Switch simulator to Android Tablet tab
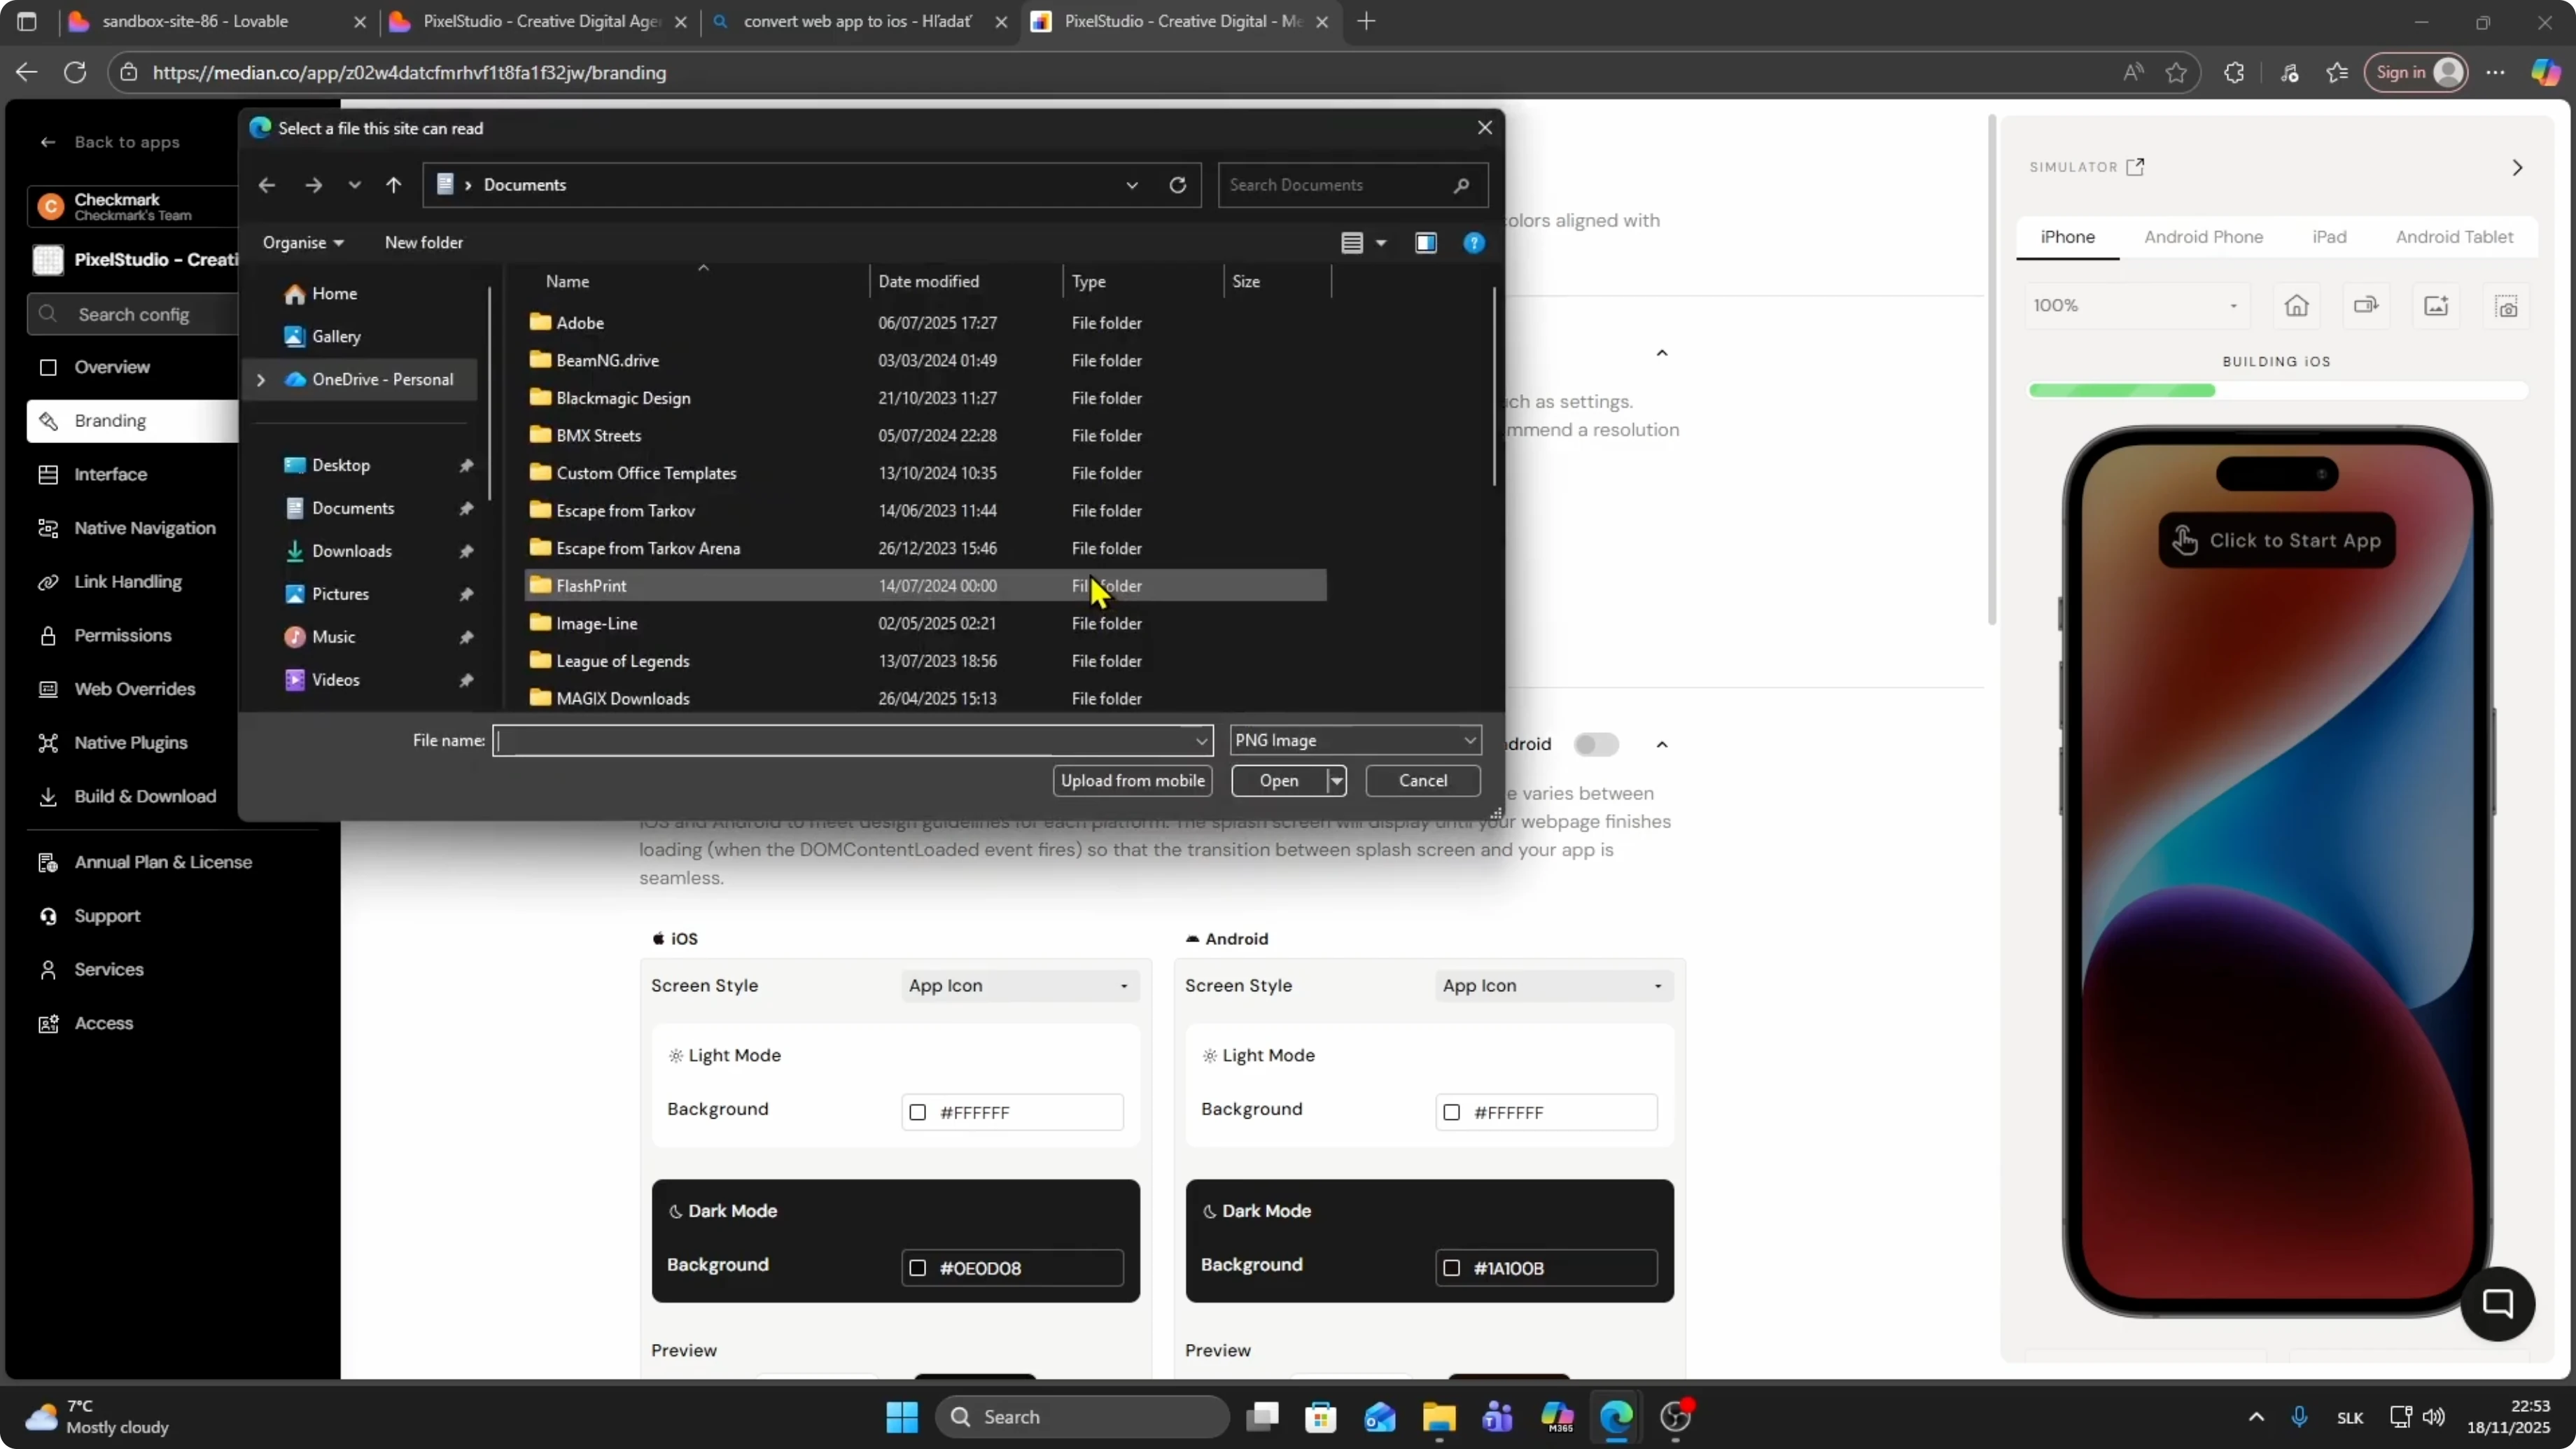This screenshot has width=2576, height=1449. (x=2454, y=237)
